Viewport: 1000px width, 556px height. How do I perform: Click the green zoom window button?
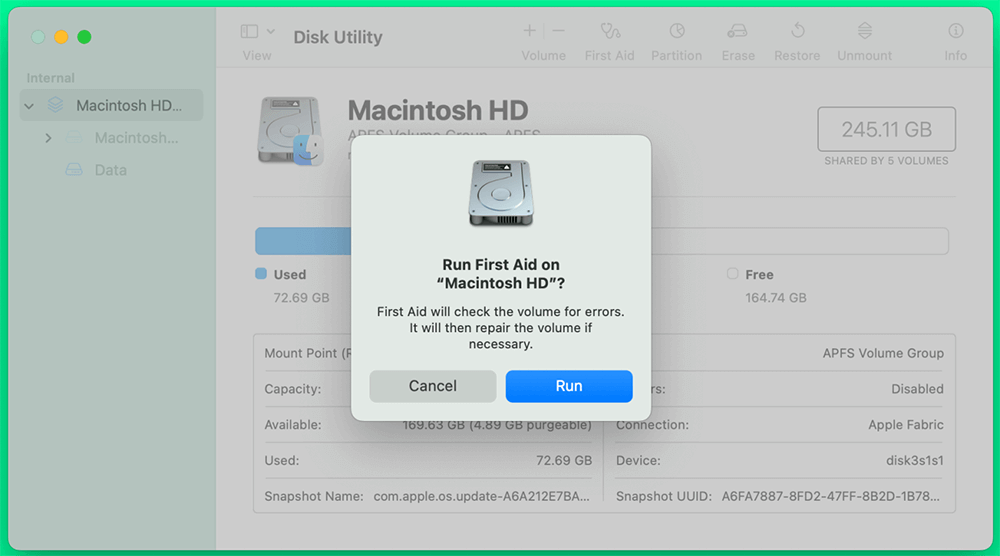(84, 37)
